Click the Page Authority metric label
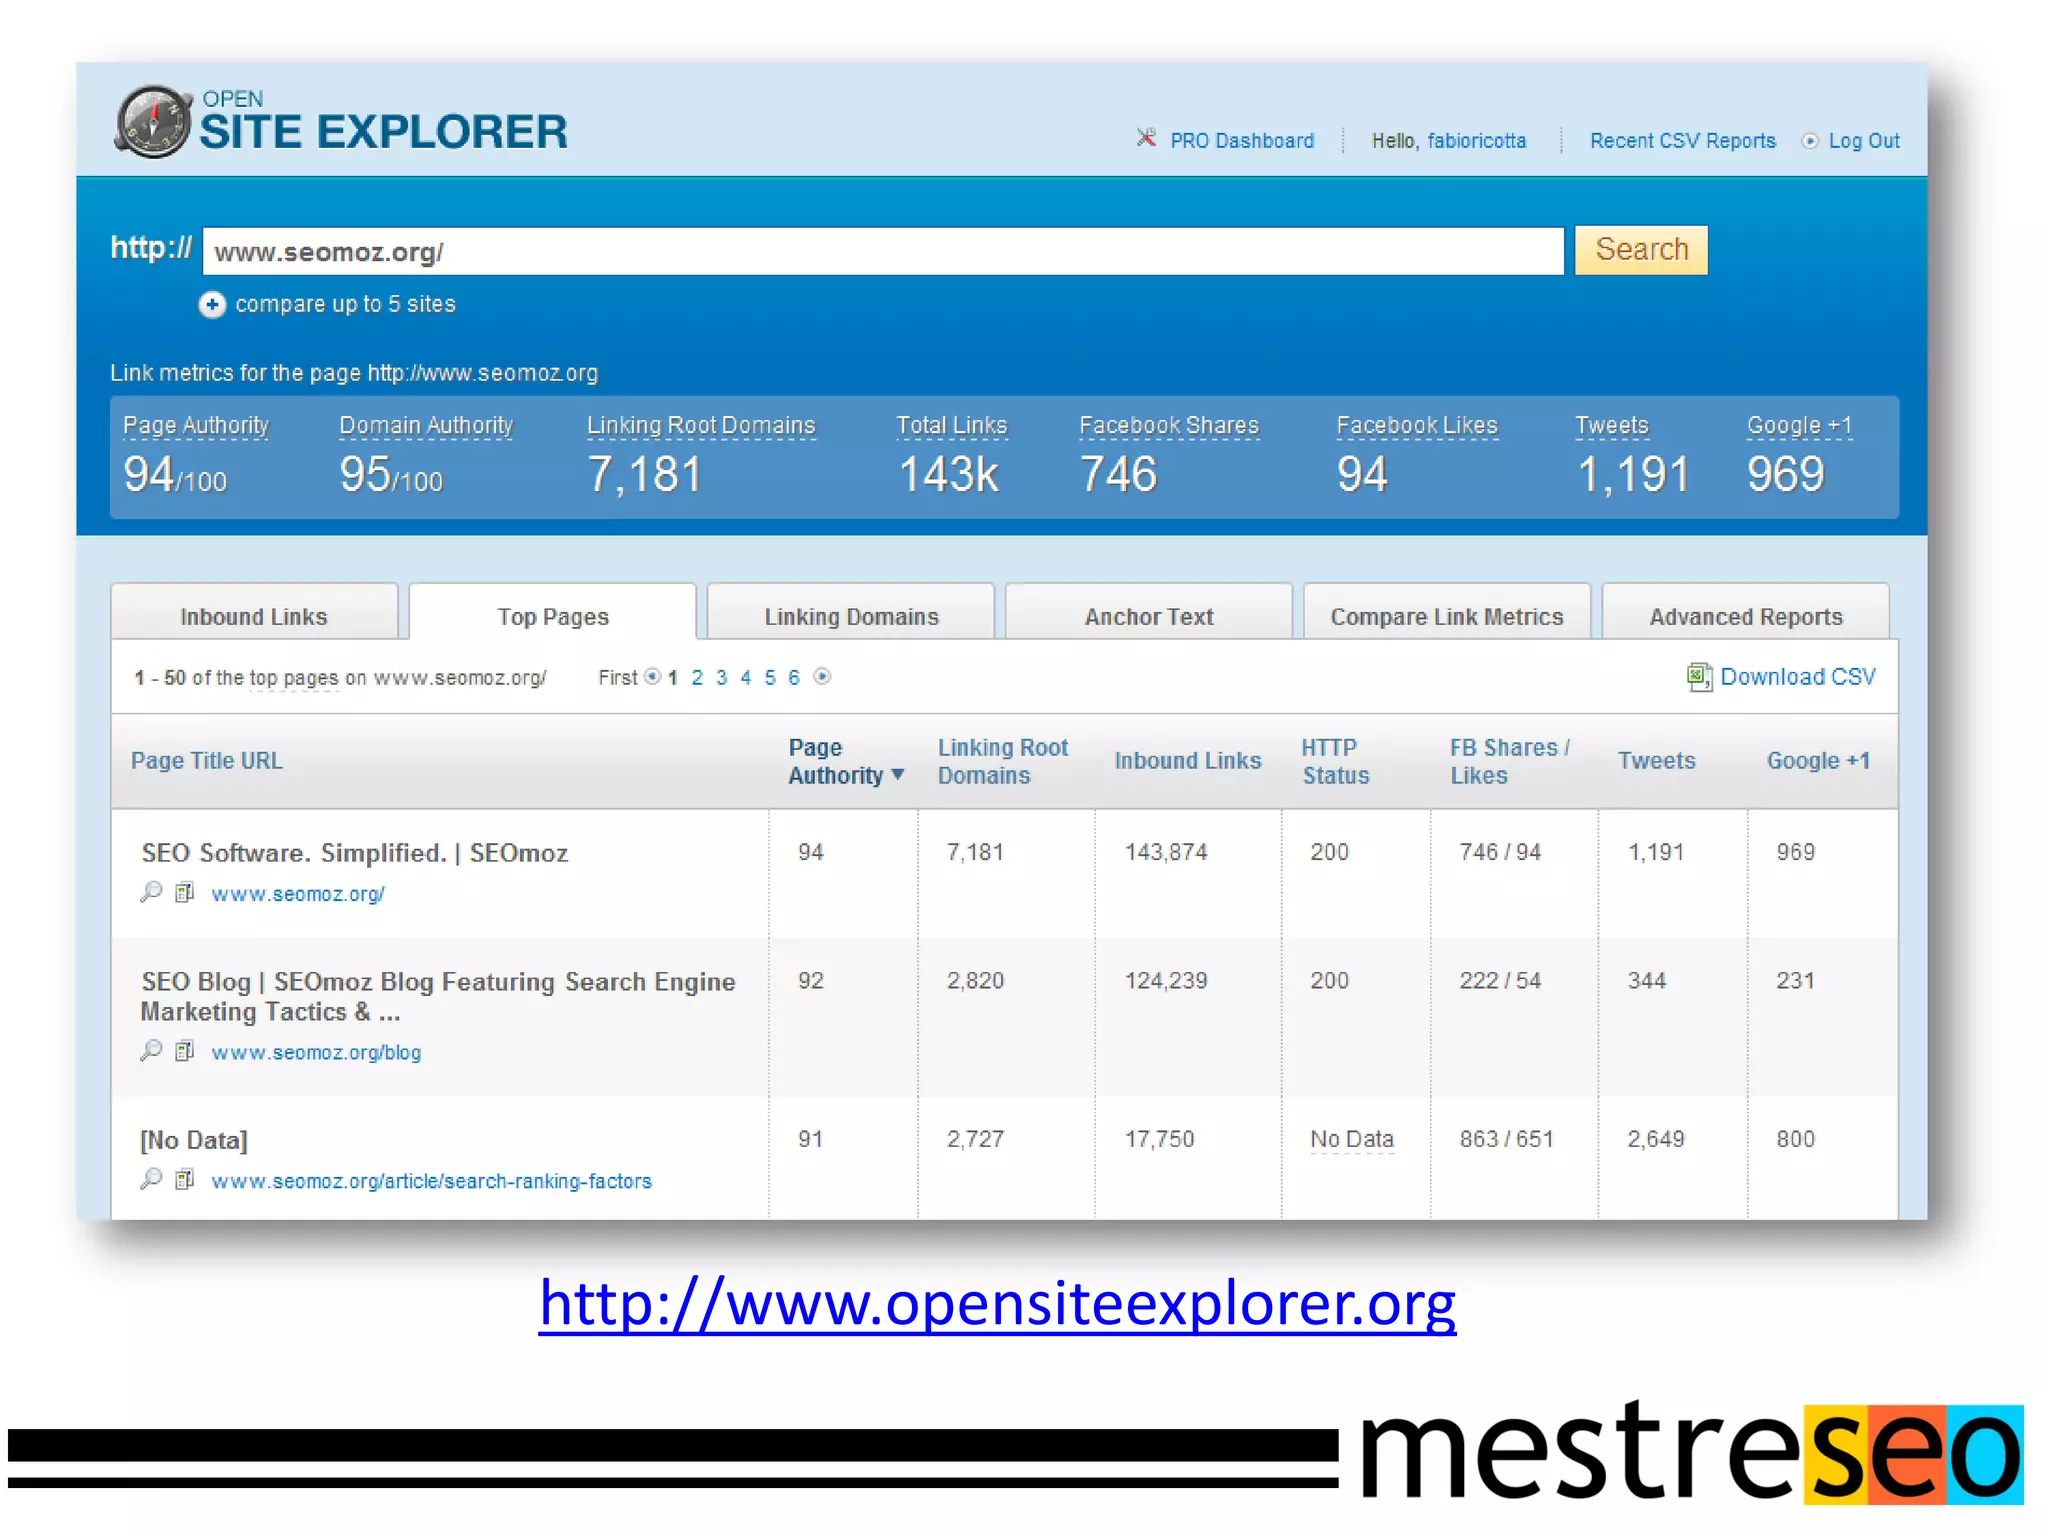 (196, 426)
